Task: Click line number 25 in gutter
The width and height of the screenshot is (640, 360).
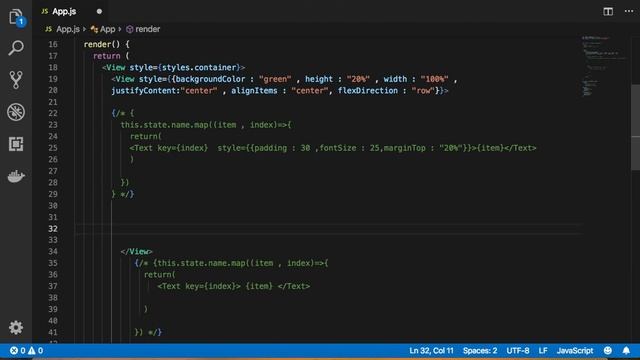Action: click(53, 148)
